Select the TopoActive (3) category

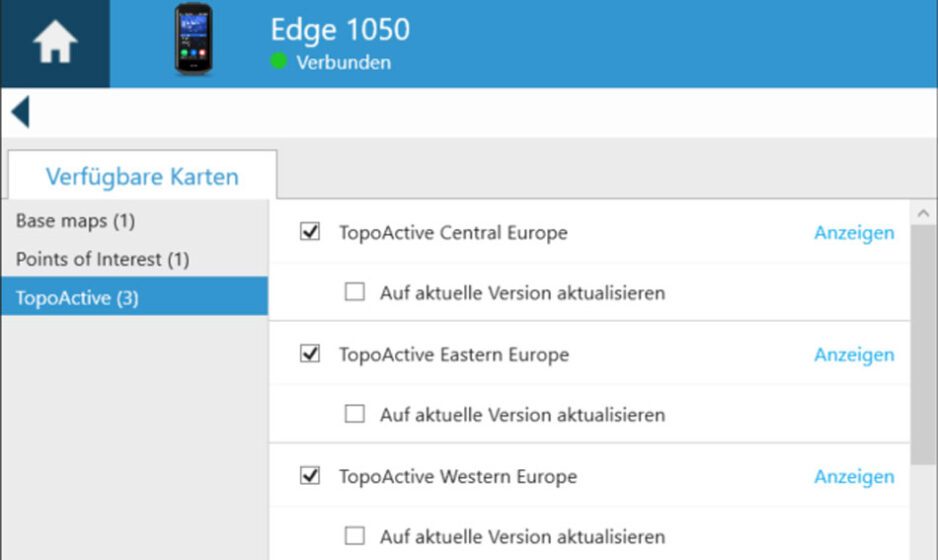tap(135, 296)
